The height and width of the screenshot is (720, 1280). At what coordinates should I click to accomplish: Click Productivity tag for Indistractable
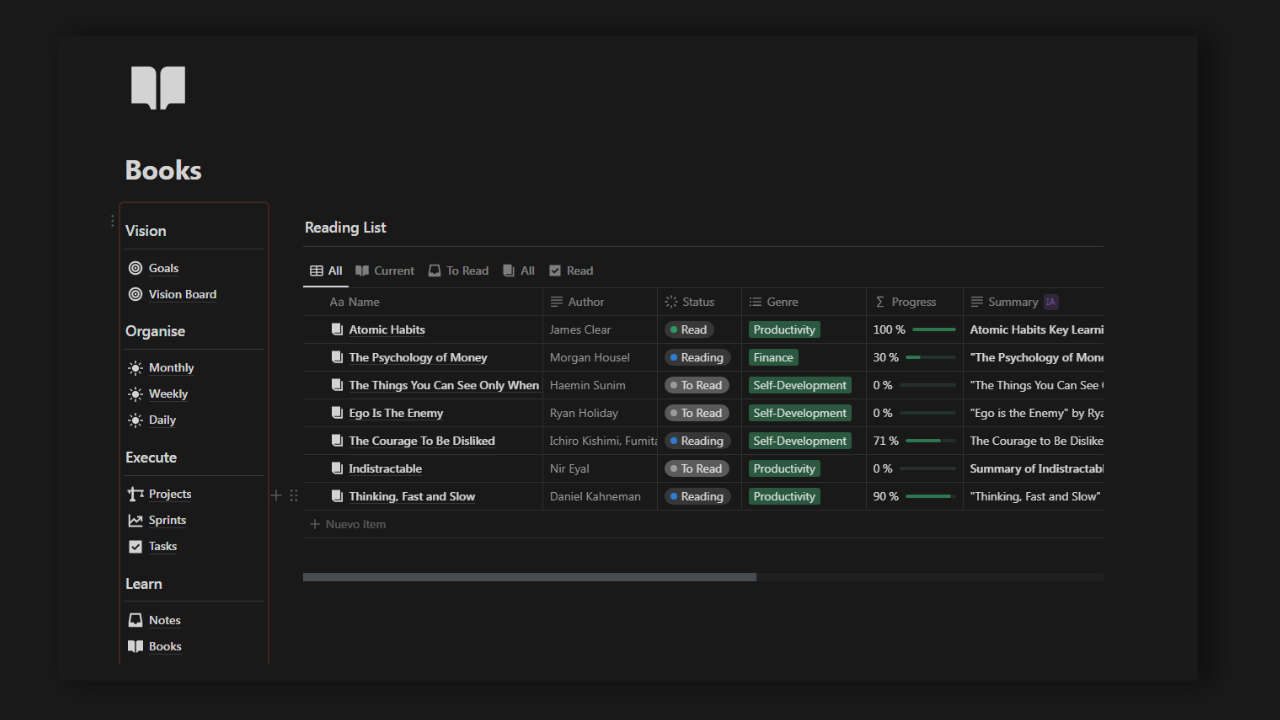[784, 468]
